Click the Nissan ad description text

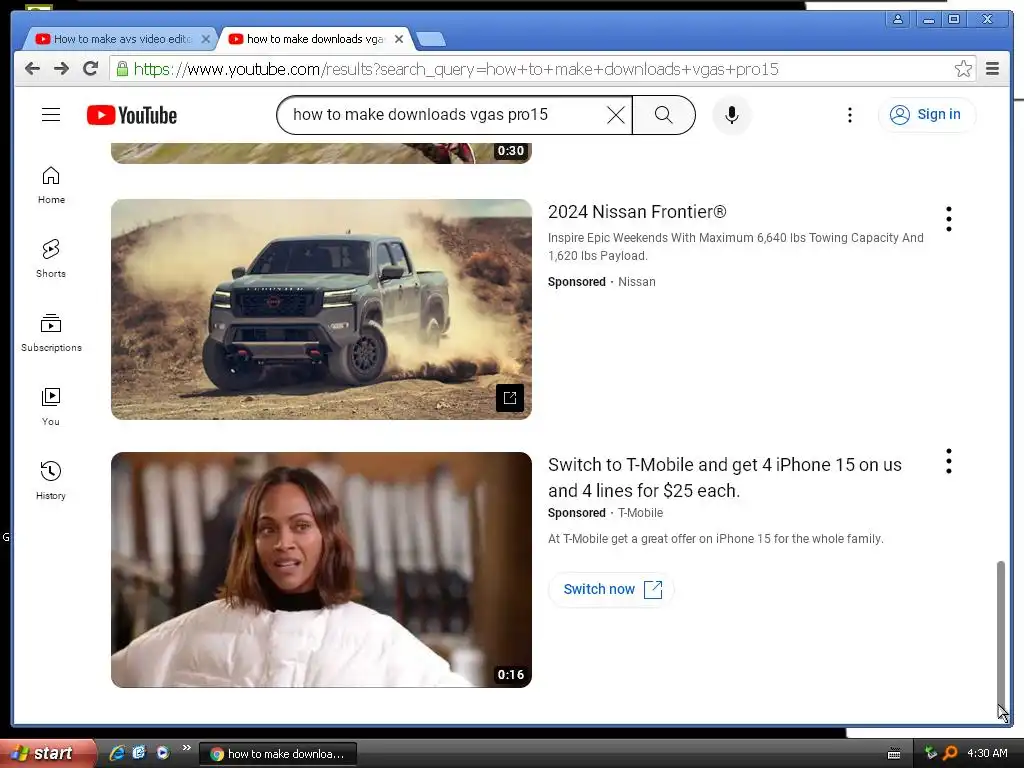pyautogui.click(x=735, y=247)
